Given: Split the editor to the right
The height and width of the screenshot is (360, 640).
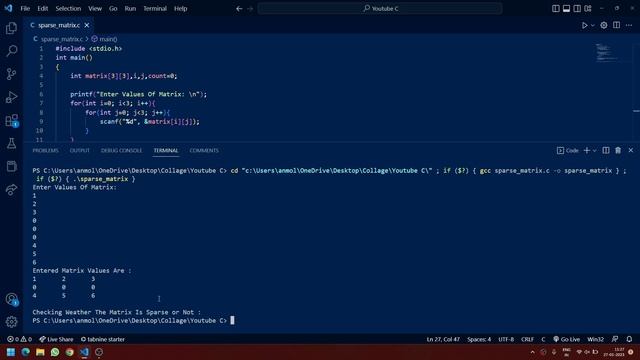Looking at the screenshot, I should point(616,25).
